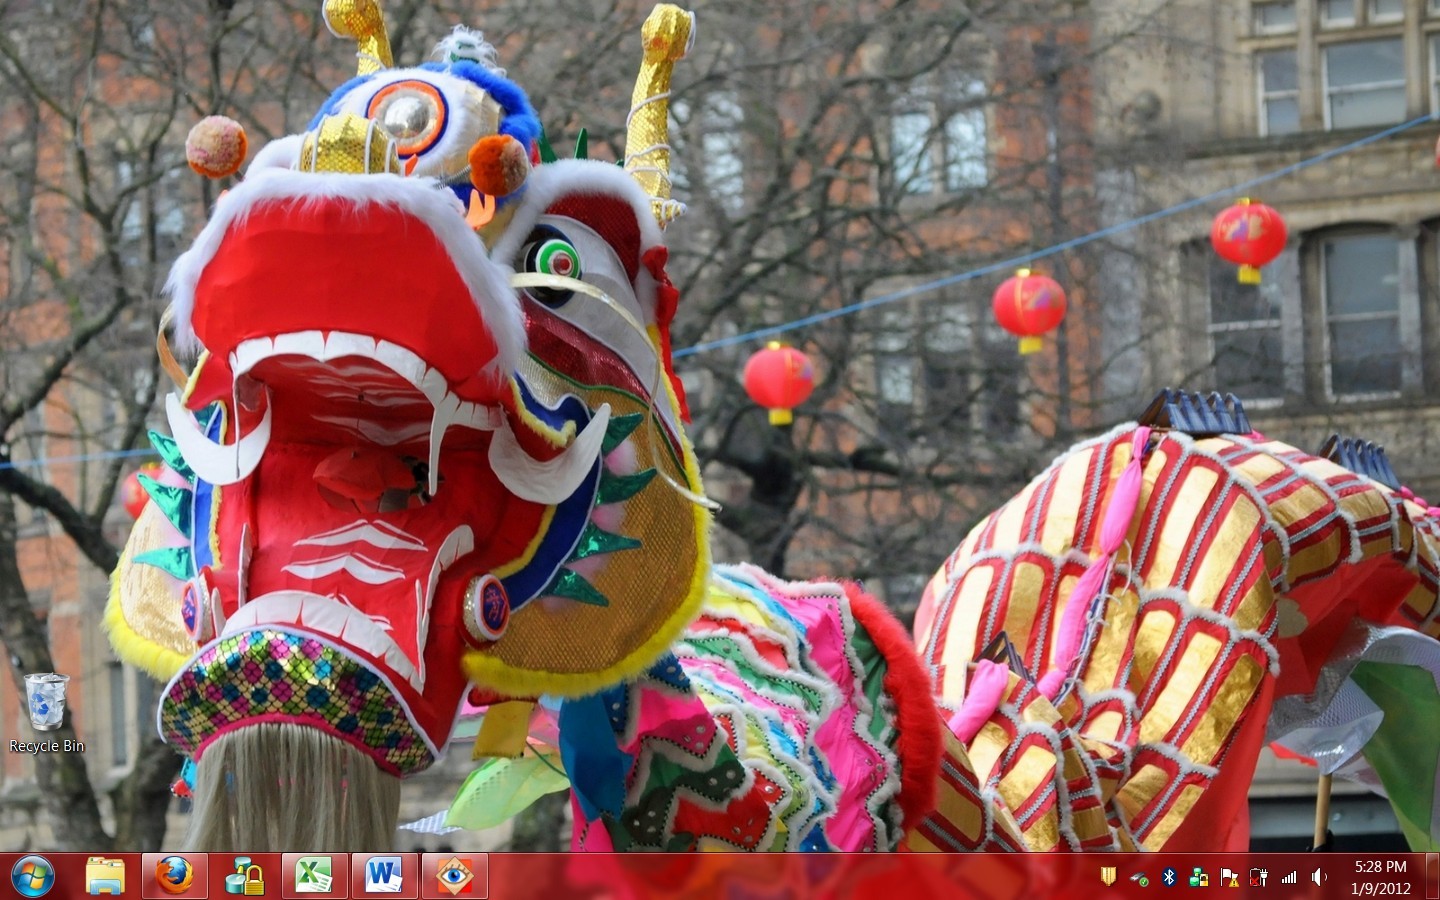Click the network computers lock tray icon

[1199, 878]
